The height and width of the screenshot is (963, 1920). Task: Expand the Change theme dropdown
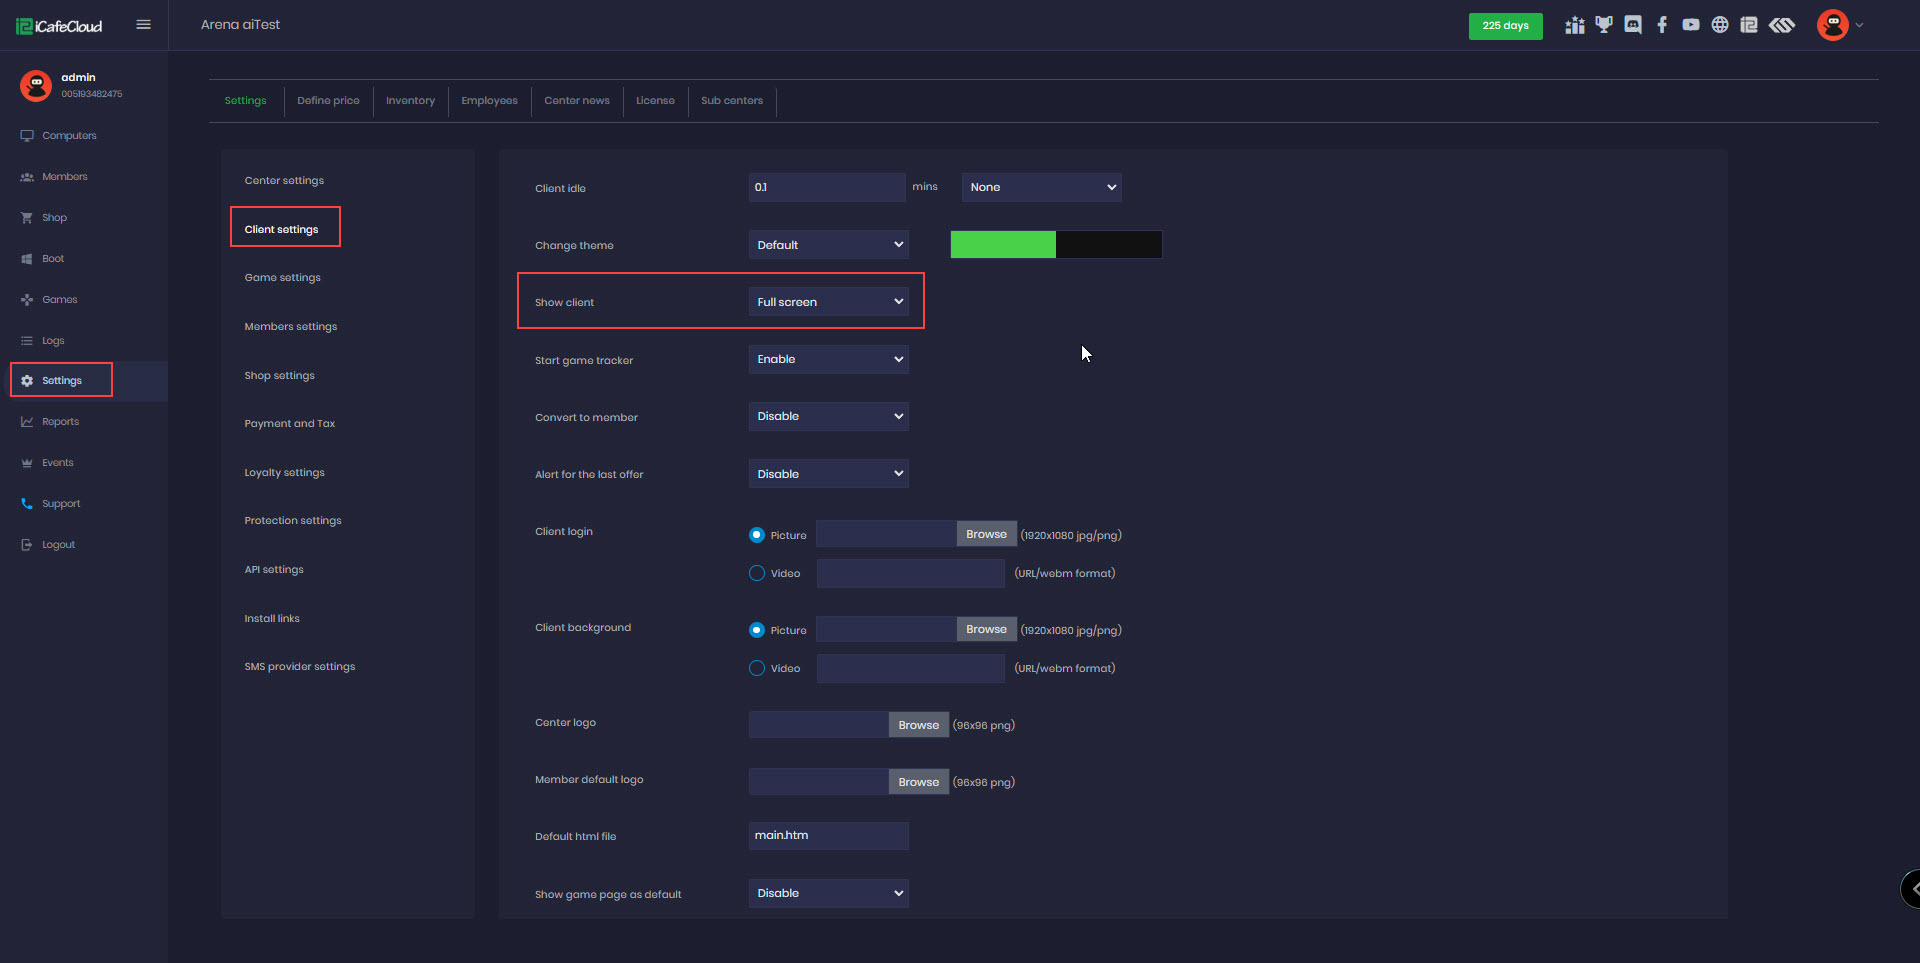(x=828, y=244)
